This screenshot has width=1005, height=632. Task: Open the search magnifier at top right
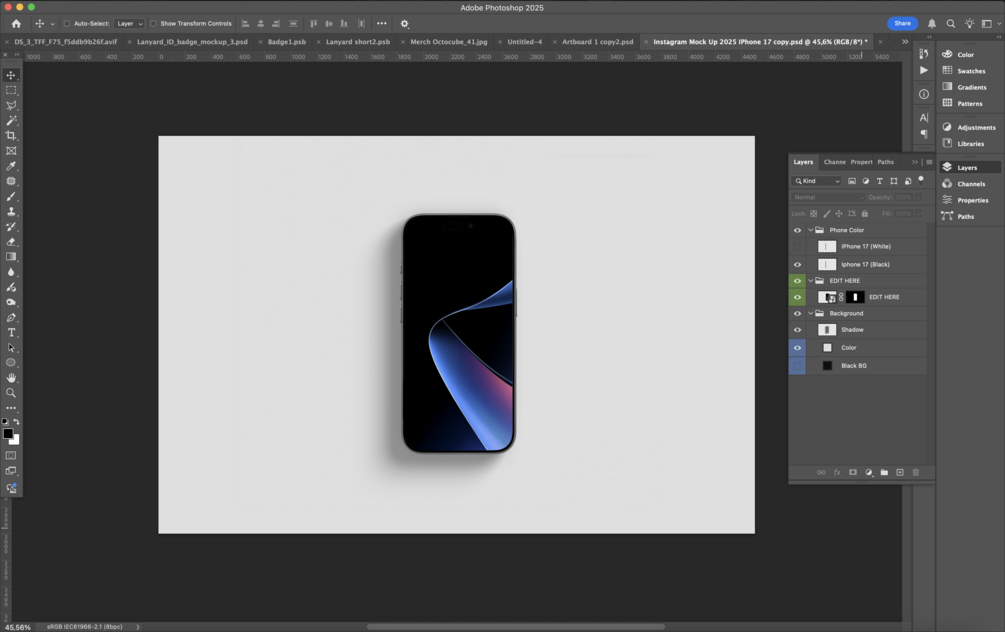click(951, 24)
